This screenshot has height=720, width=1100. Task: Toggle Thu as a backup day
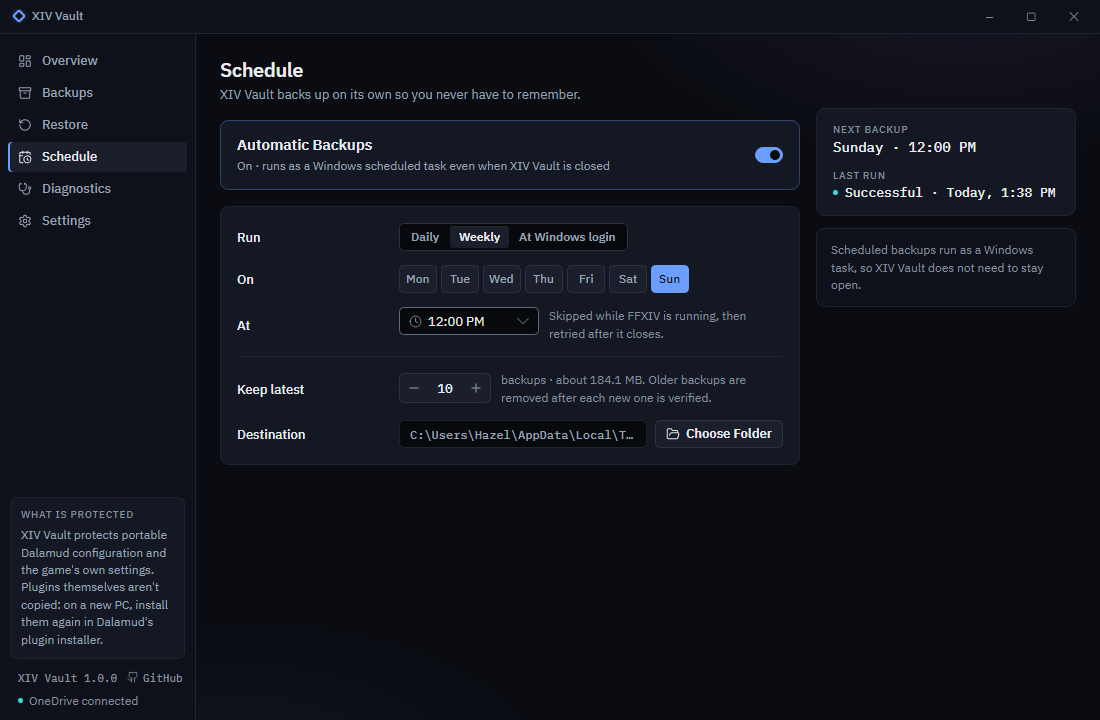point(544,279)
